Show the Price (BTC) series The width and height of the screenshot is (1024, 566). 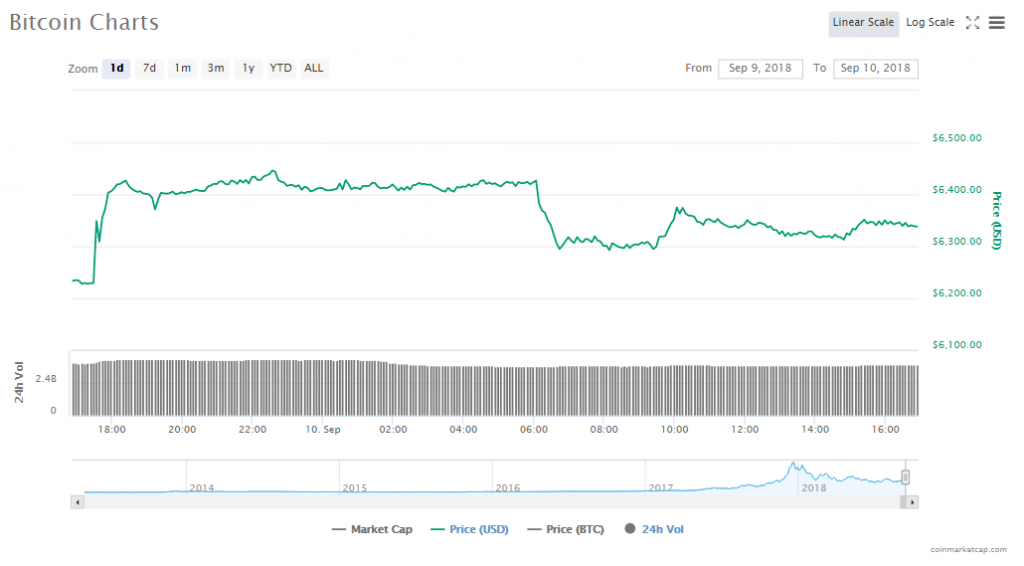[x=566, y=529]
